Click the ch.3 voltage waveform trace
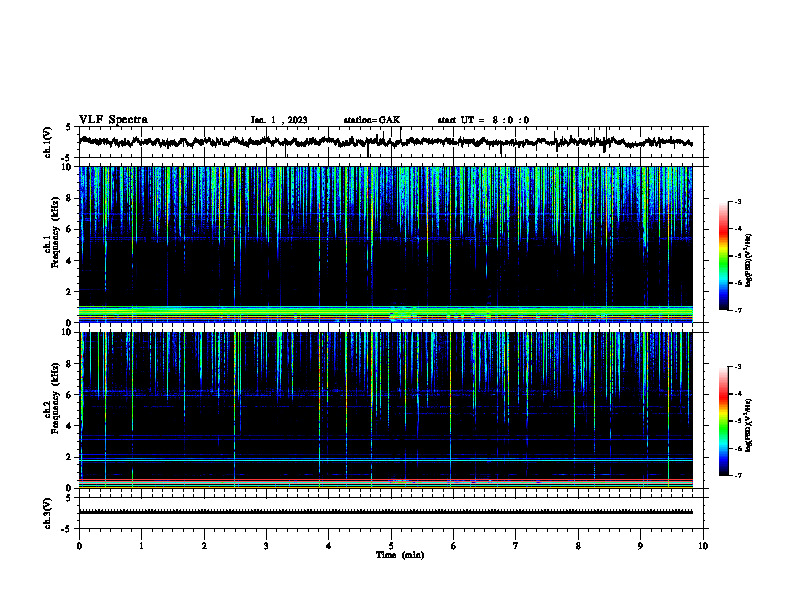 385,512
